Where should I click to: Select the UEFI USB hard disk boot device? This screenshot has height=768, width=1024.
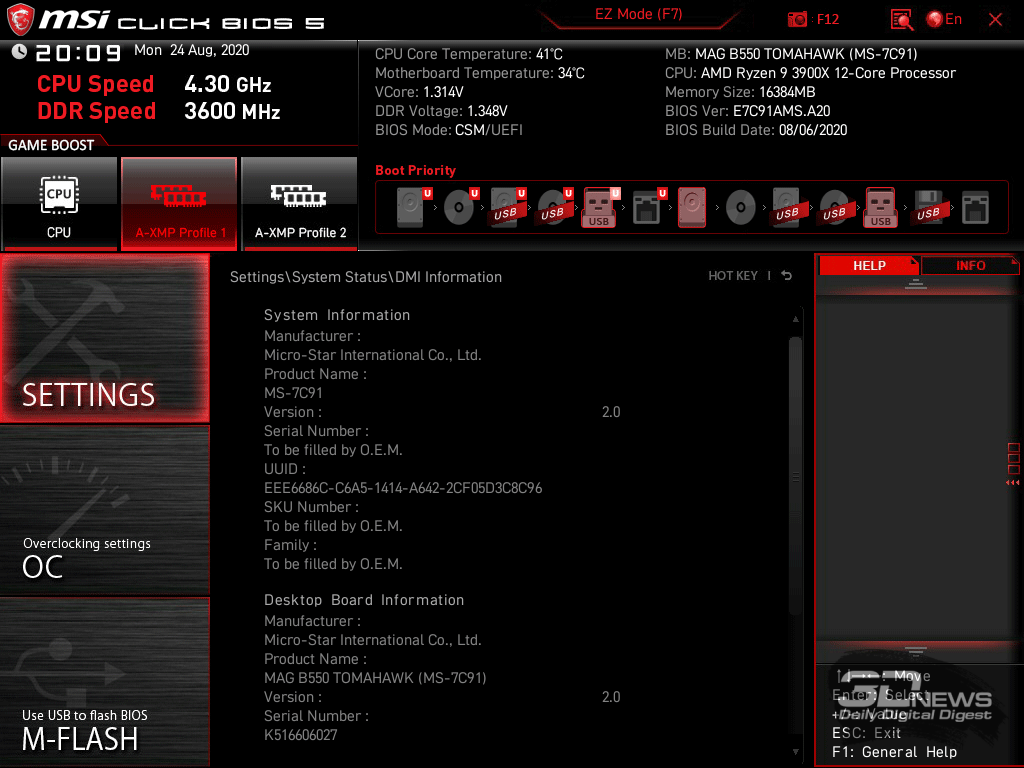[x=507, y=207]
